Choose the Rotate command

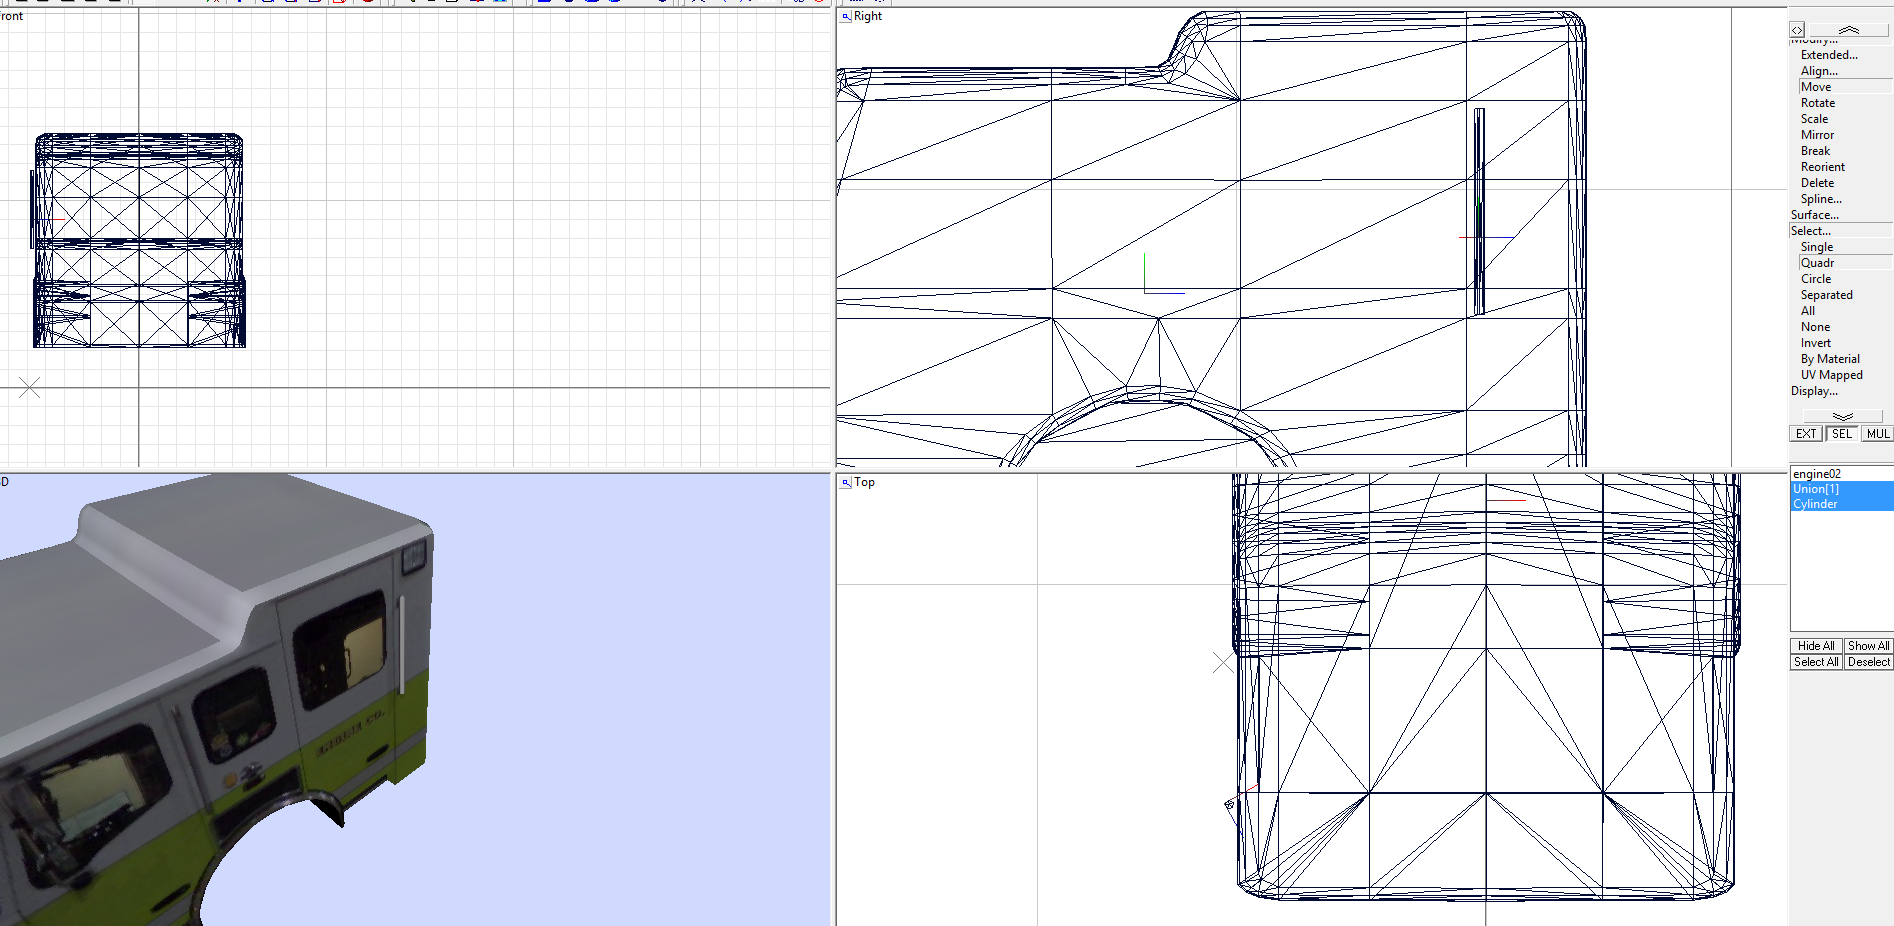click(x=1816, y=102)
